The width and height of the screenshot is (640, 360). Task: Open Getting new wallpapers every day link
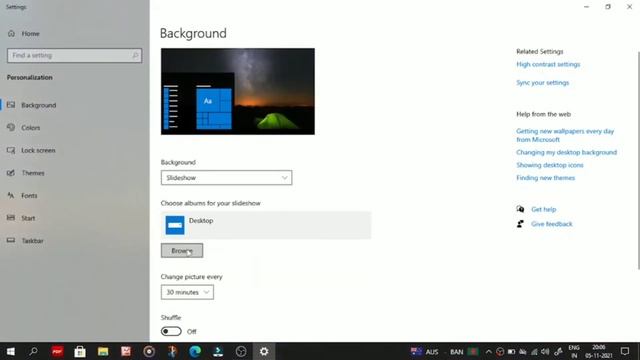tap(565, 135)
